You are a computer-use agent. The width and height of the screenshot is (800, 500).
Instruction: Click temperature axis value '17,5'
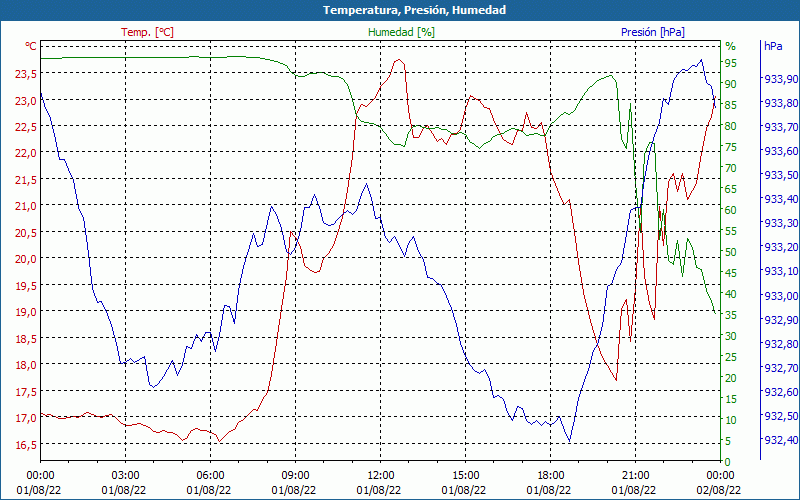pyautogui.click(x=26, y=391)
